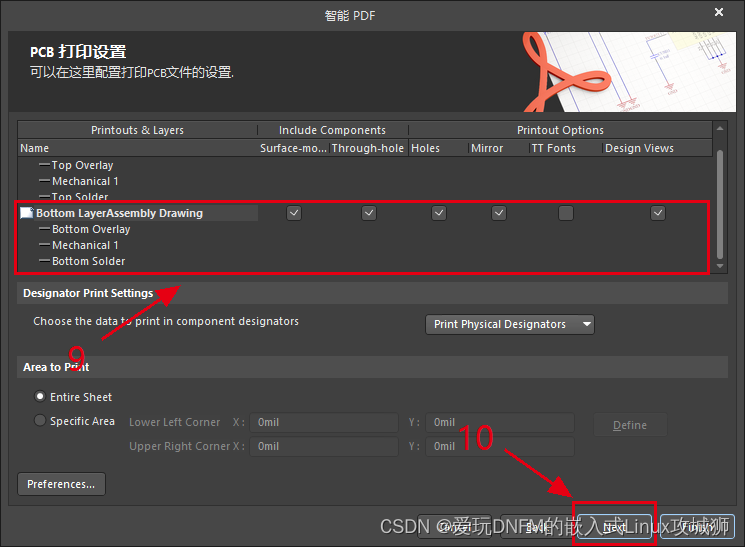Click the TT Fonts column header
This screenshot has height=547, width=745.
point(566,148)
